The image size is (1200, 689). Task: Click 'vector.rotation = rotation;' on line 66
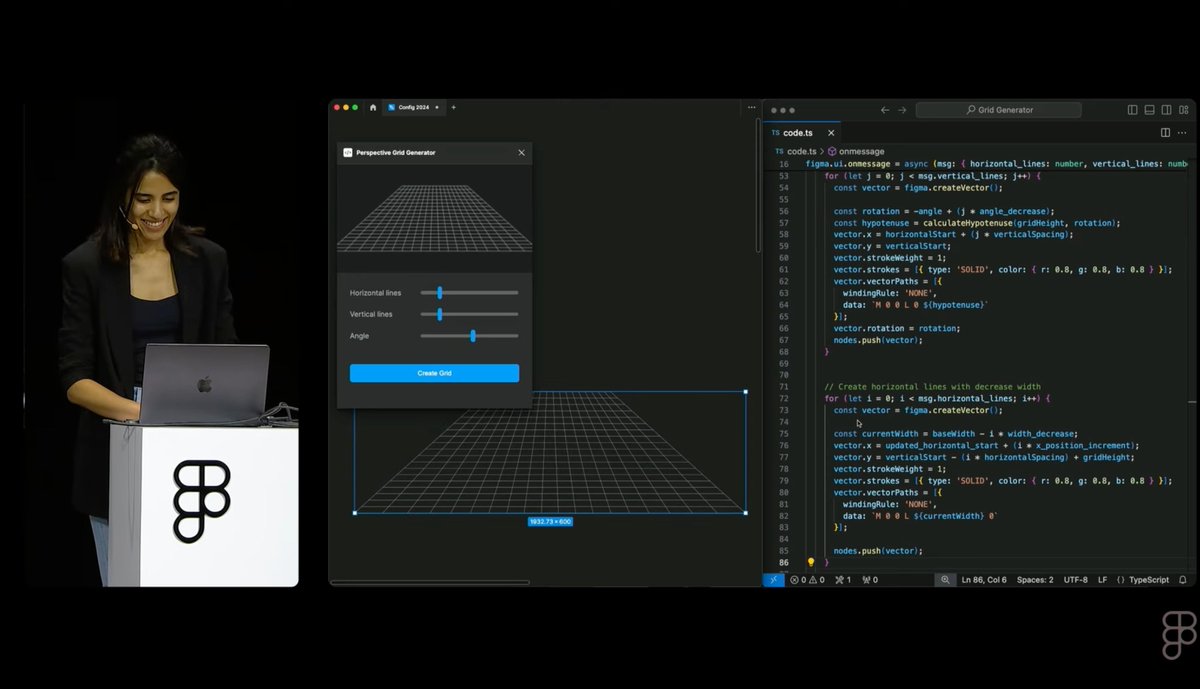[896, 328]
